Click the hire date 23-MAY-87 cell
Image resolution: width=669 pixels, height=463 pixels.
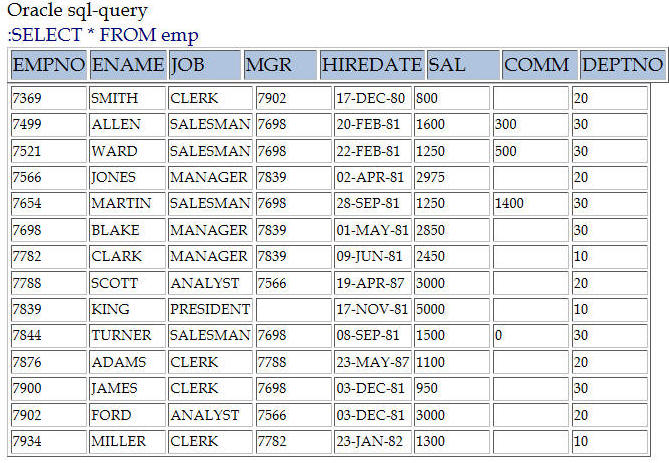372,362
